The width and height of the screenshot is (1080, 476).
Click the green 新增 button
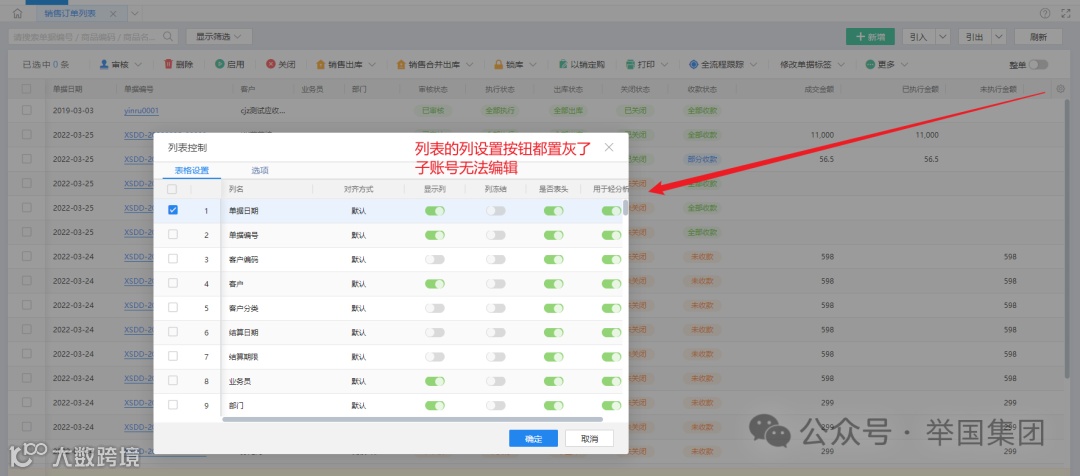pos(870,37)
